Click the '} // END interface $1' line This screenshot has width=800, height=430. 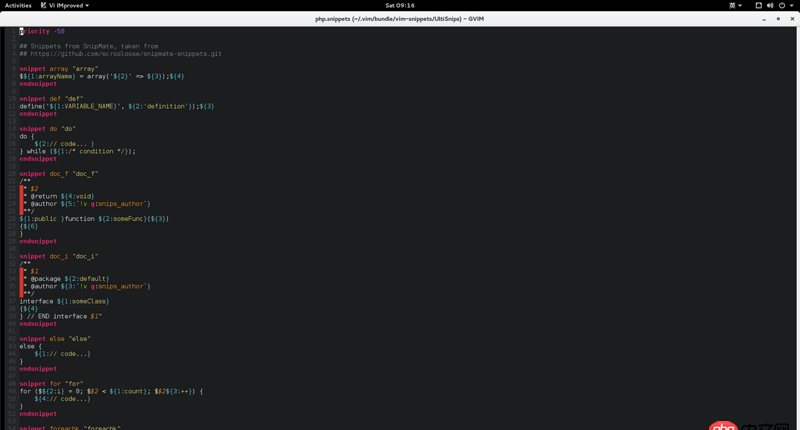click(x=61, y=316)
